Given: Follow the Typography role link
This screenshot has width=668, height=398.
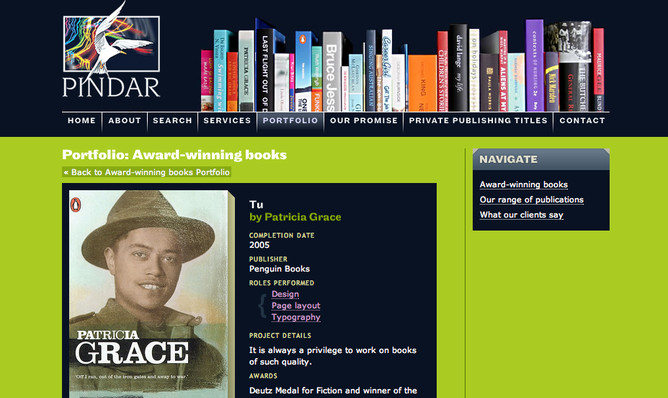Looking at the screenshot, I should click(x=296, y=317).
